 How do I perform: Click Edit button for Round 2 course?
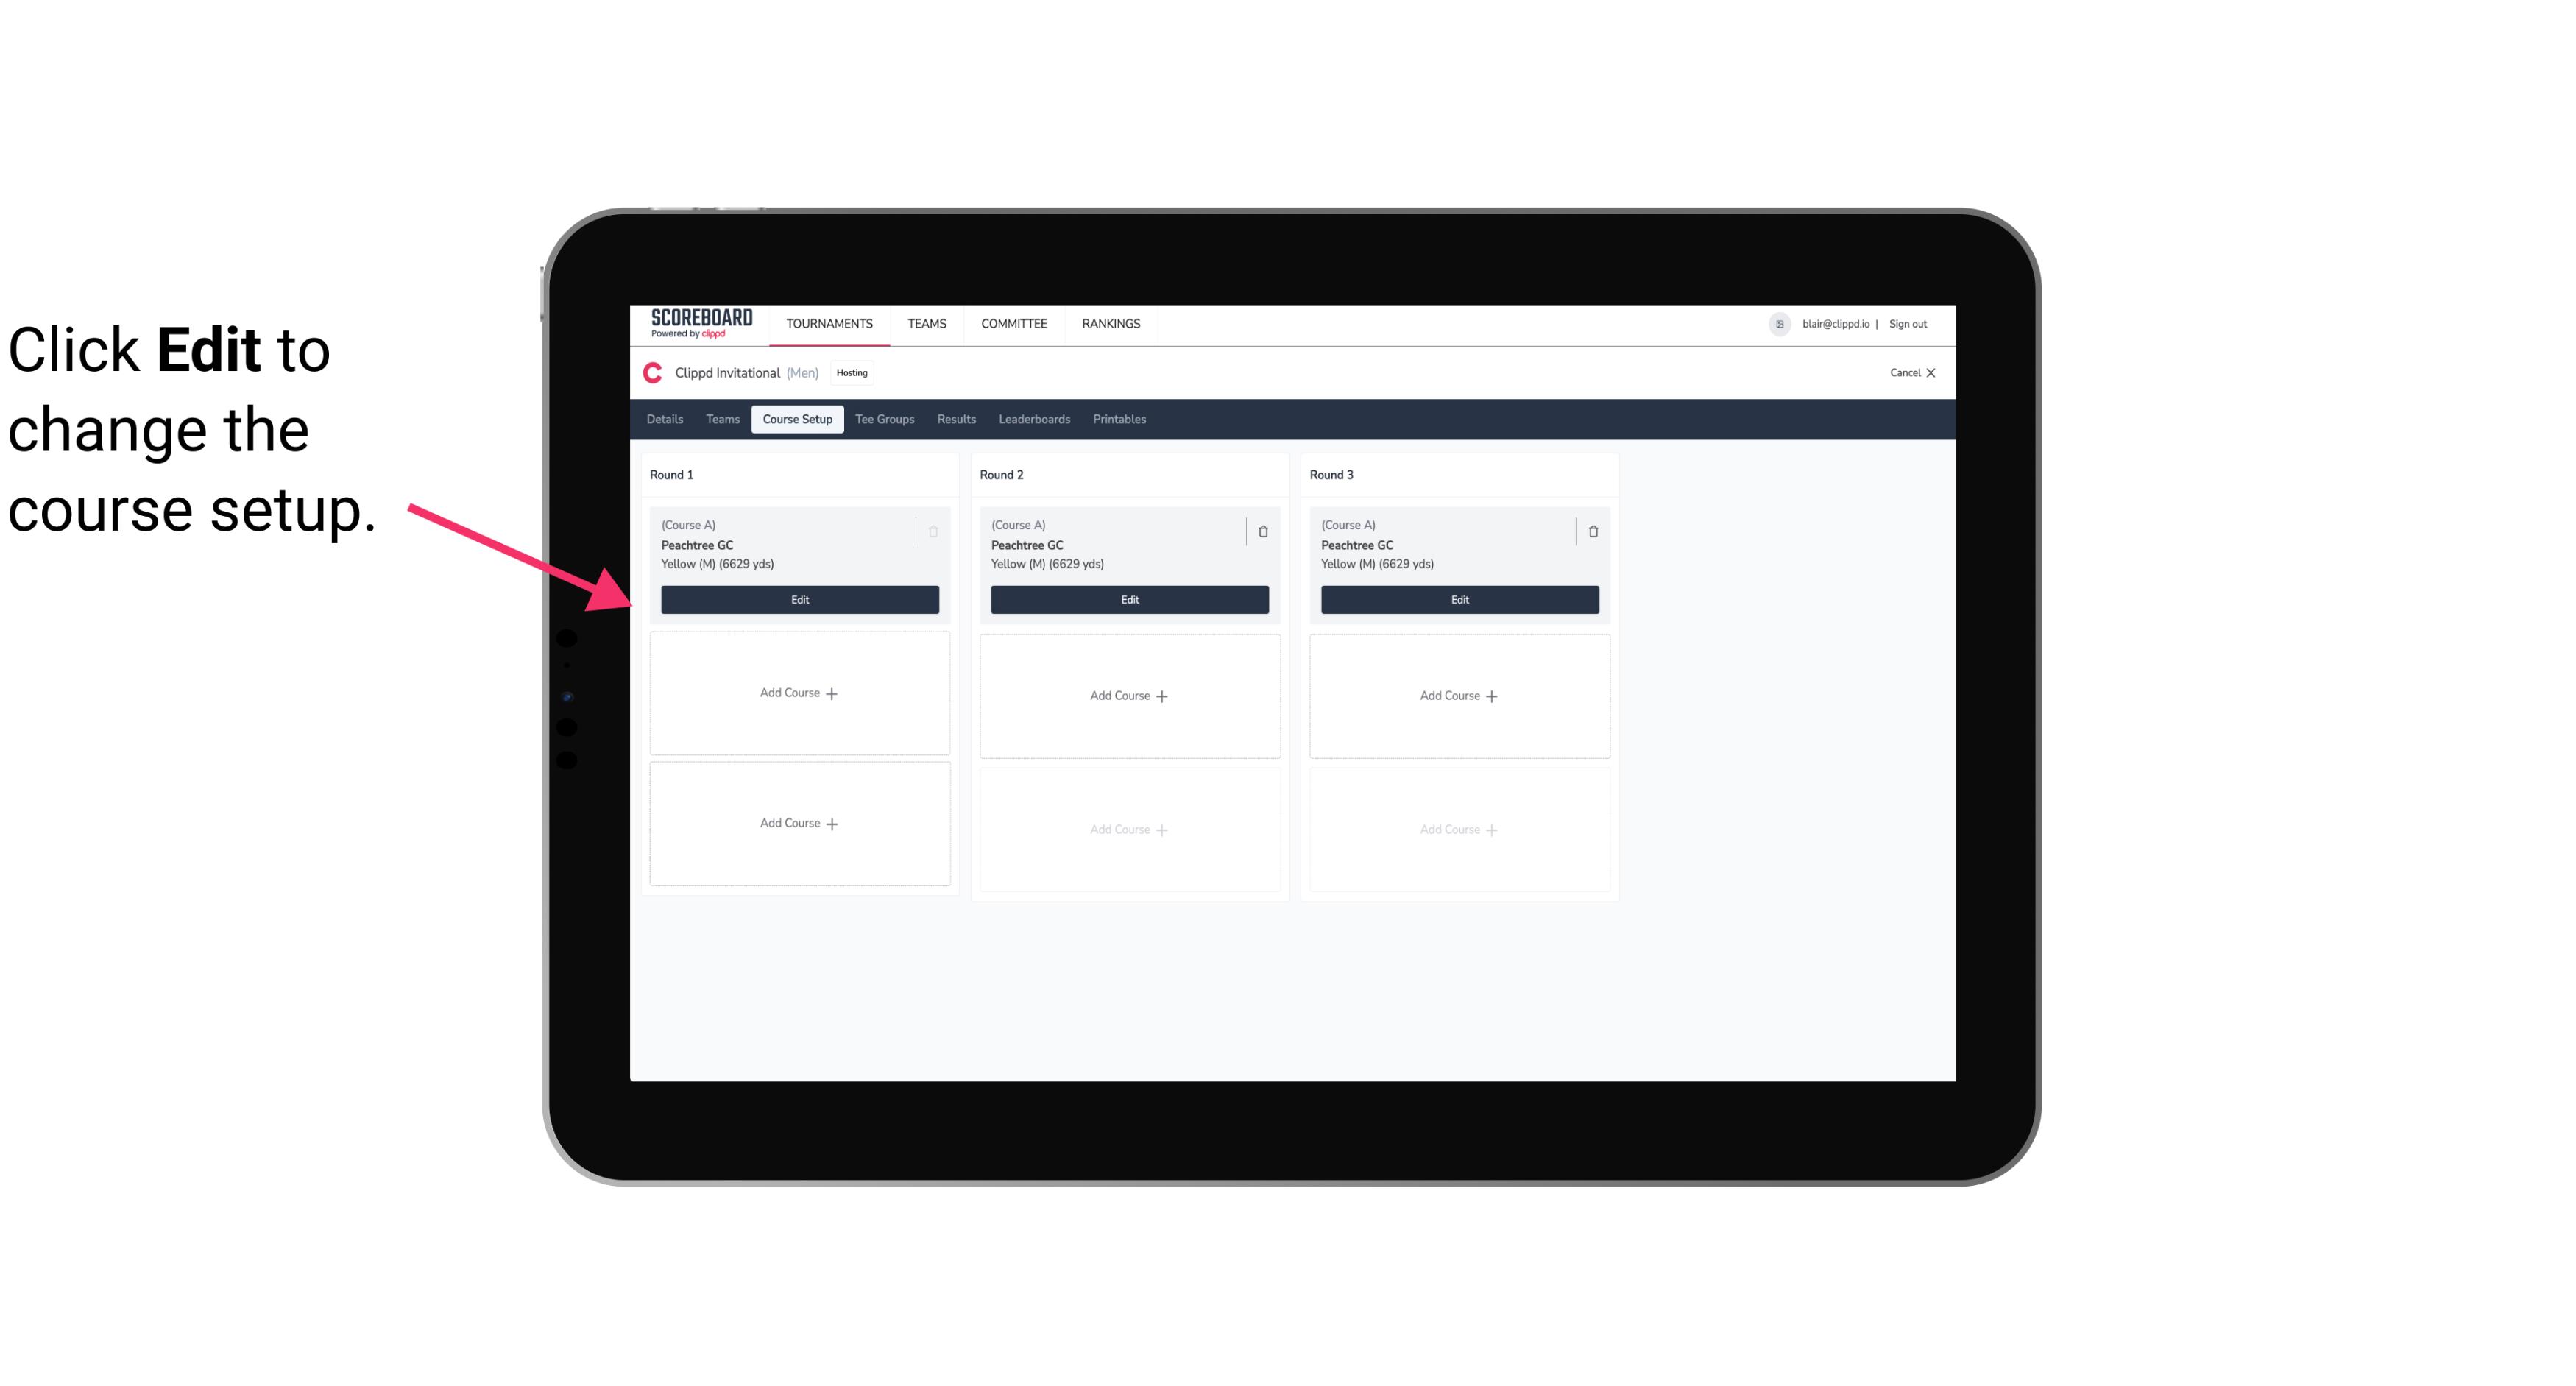click(x=1128, y=599)
